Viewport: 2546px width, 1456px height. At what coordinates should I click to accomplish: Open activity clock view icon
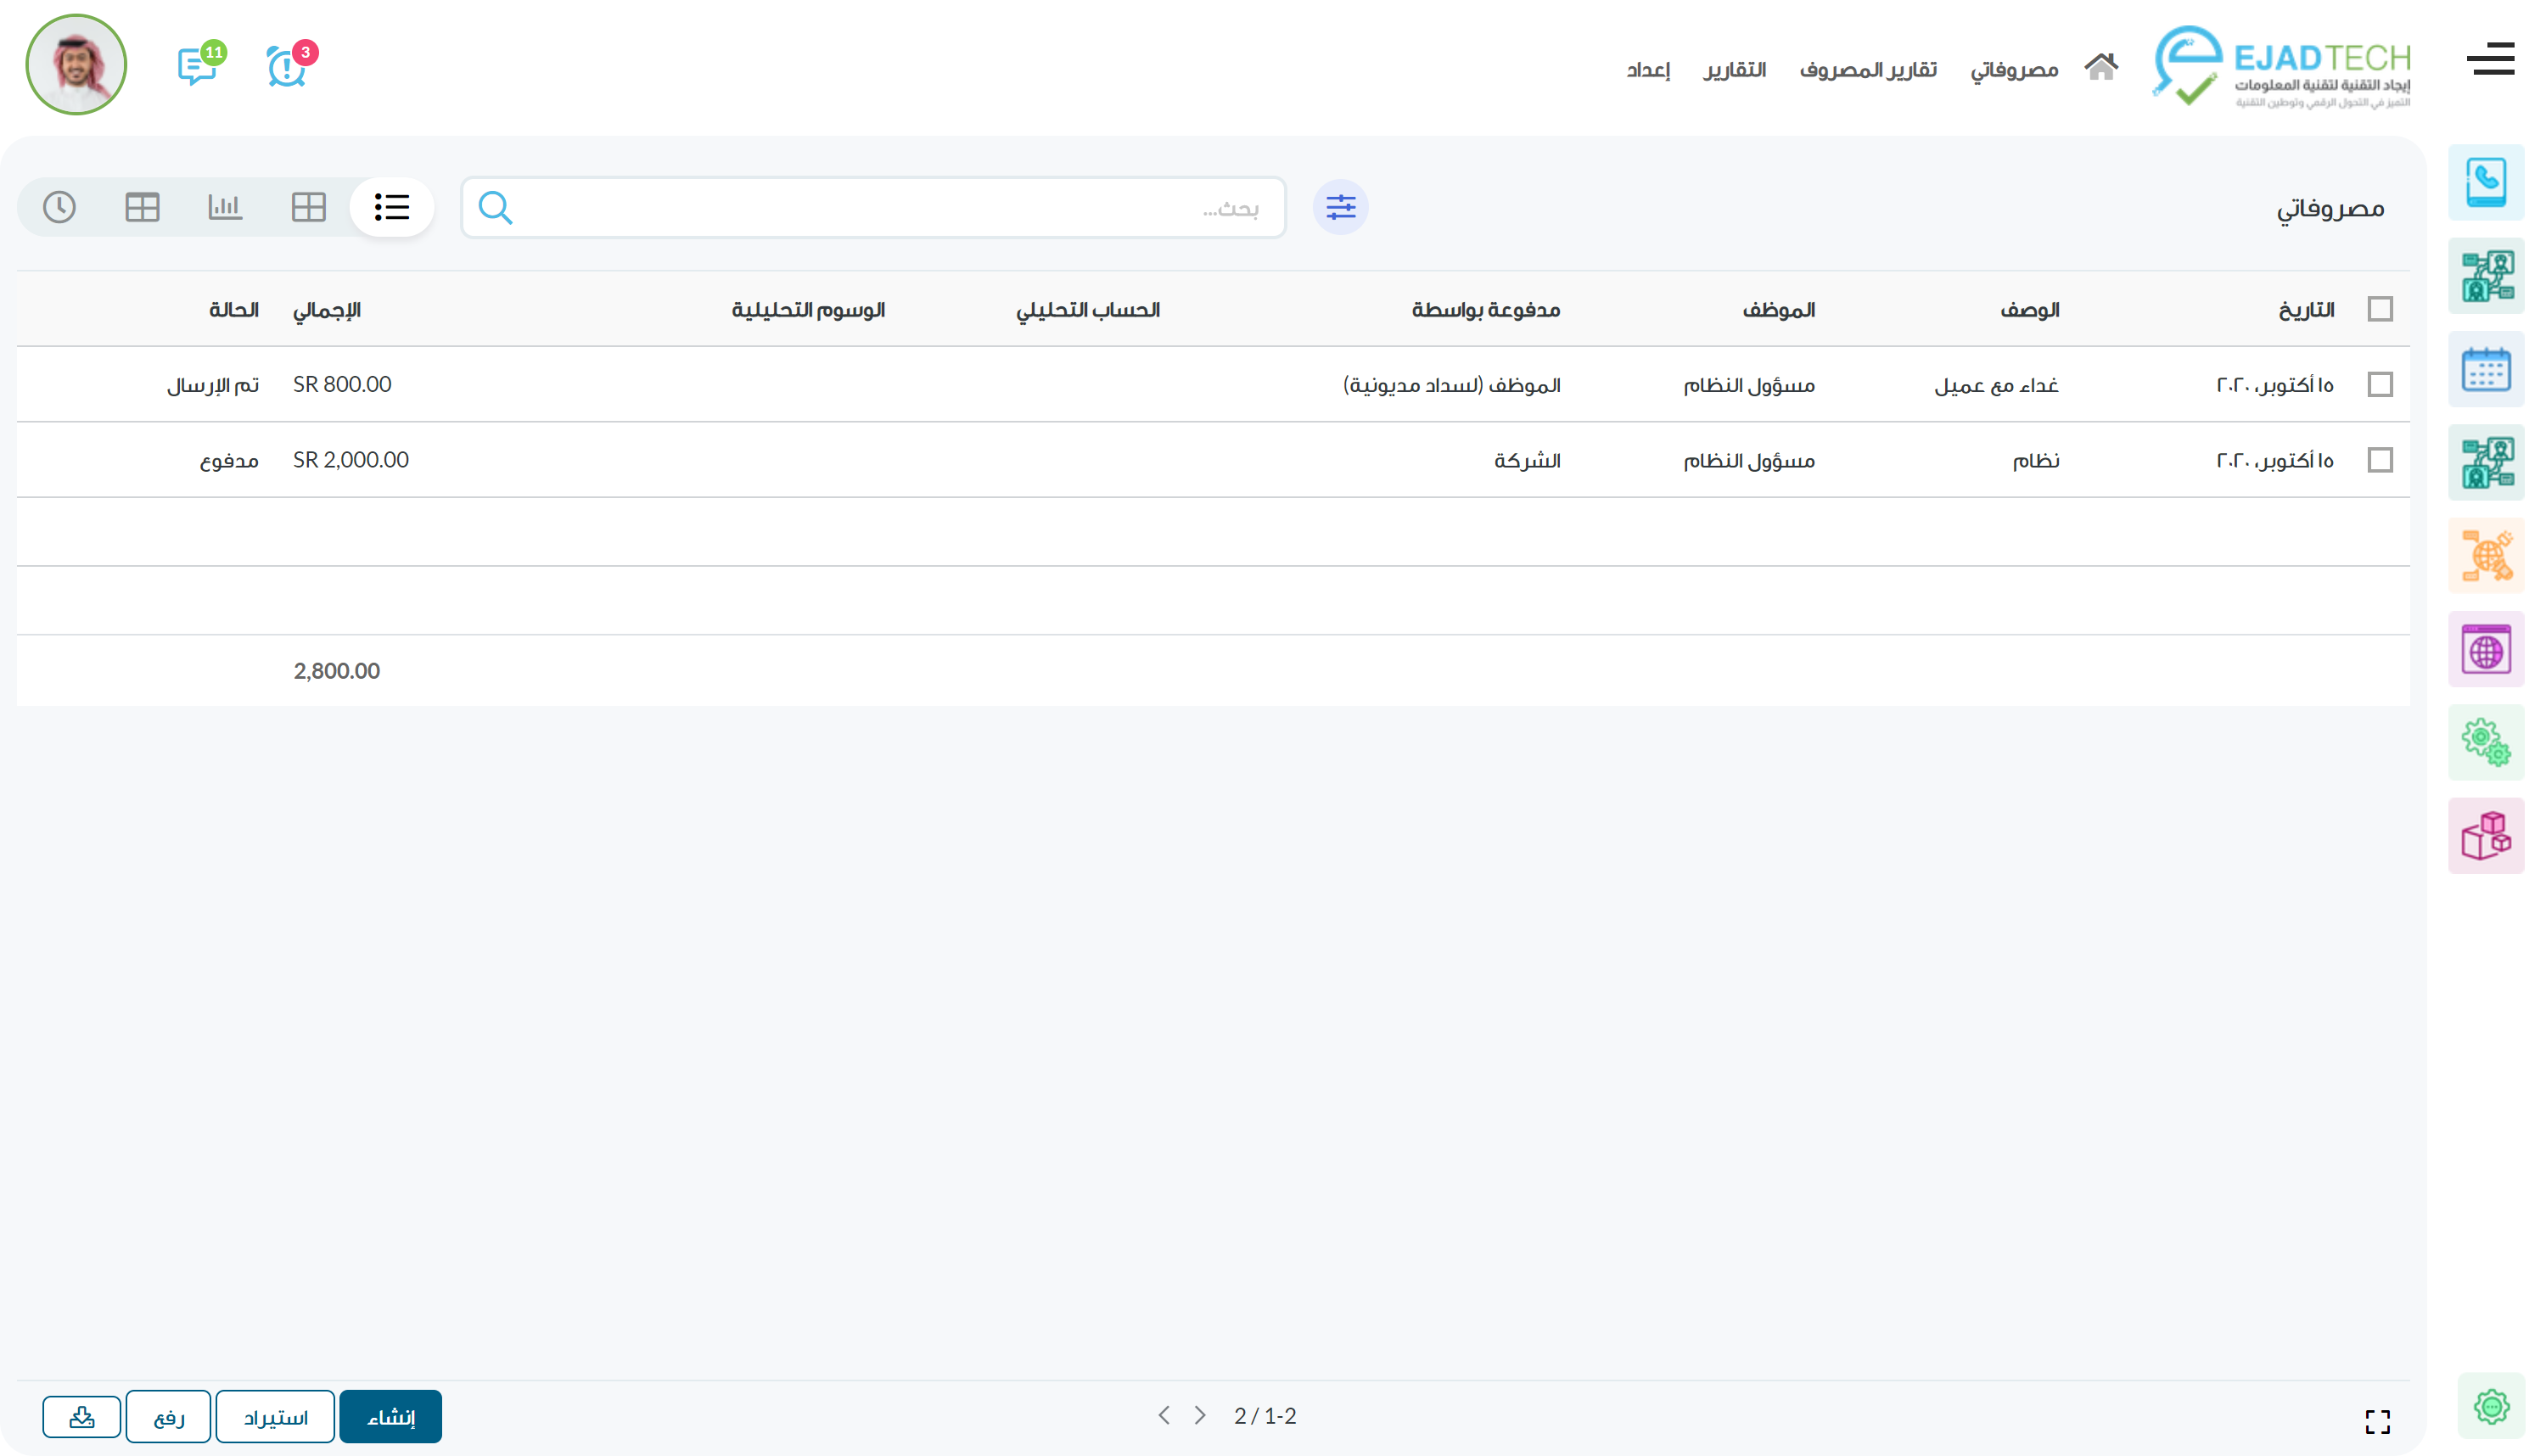point(59,207)
